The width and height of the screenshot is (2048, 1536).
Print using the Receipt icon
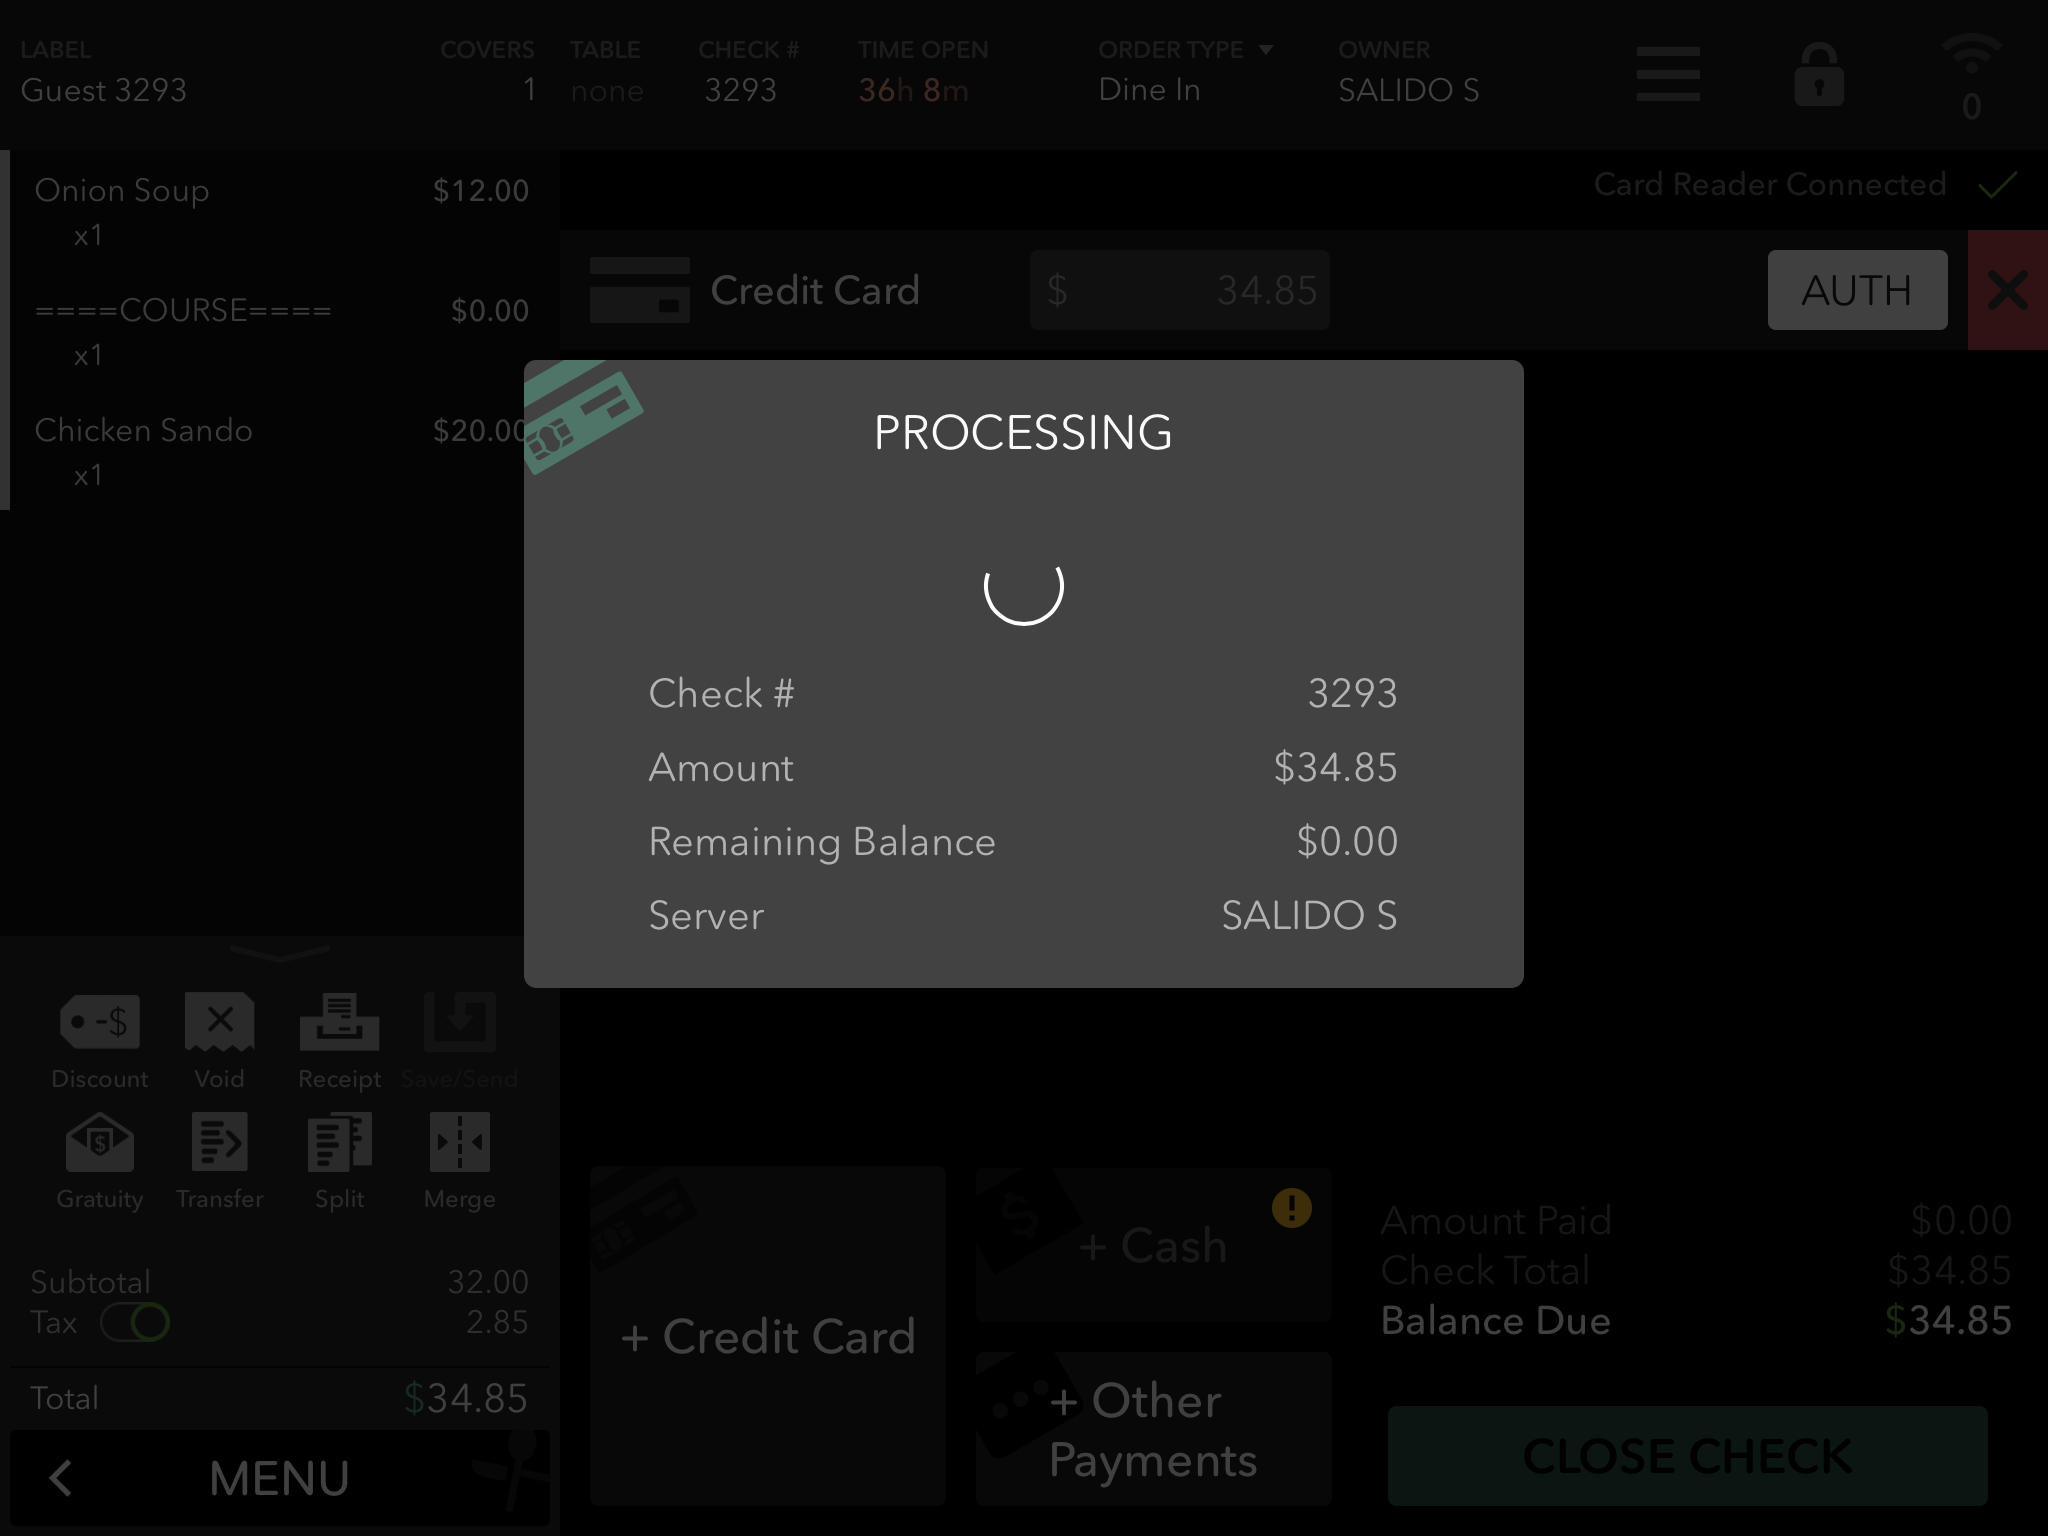pyautogui.click(x=339, y=1023)
